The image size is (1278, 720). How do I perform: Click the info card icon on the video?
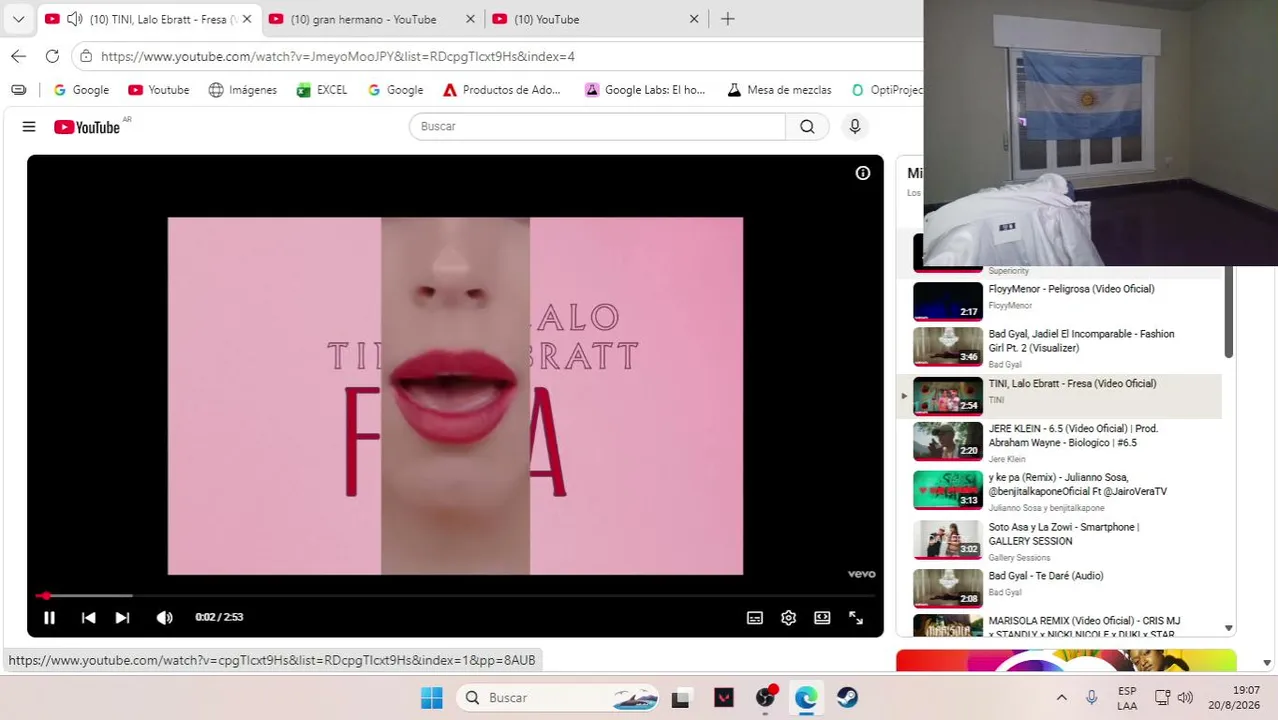(x=863, y=173)
